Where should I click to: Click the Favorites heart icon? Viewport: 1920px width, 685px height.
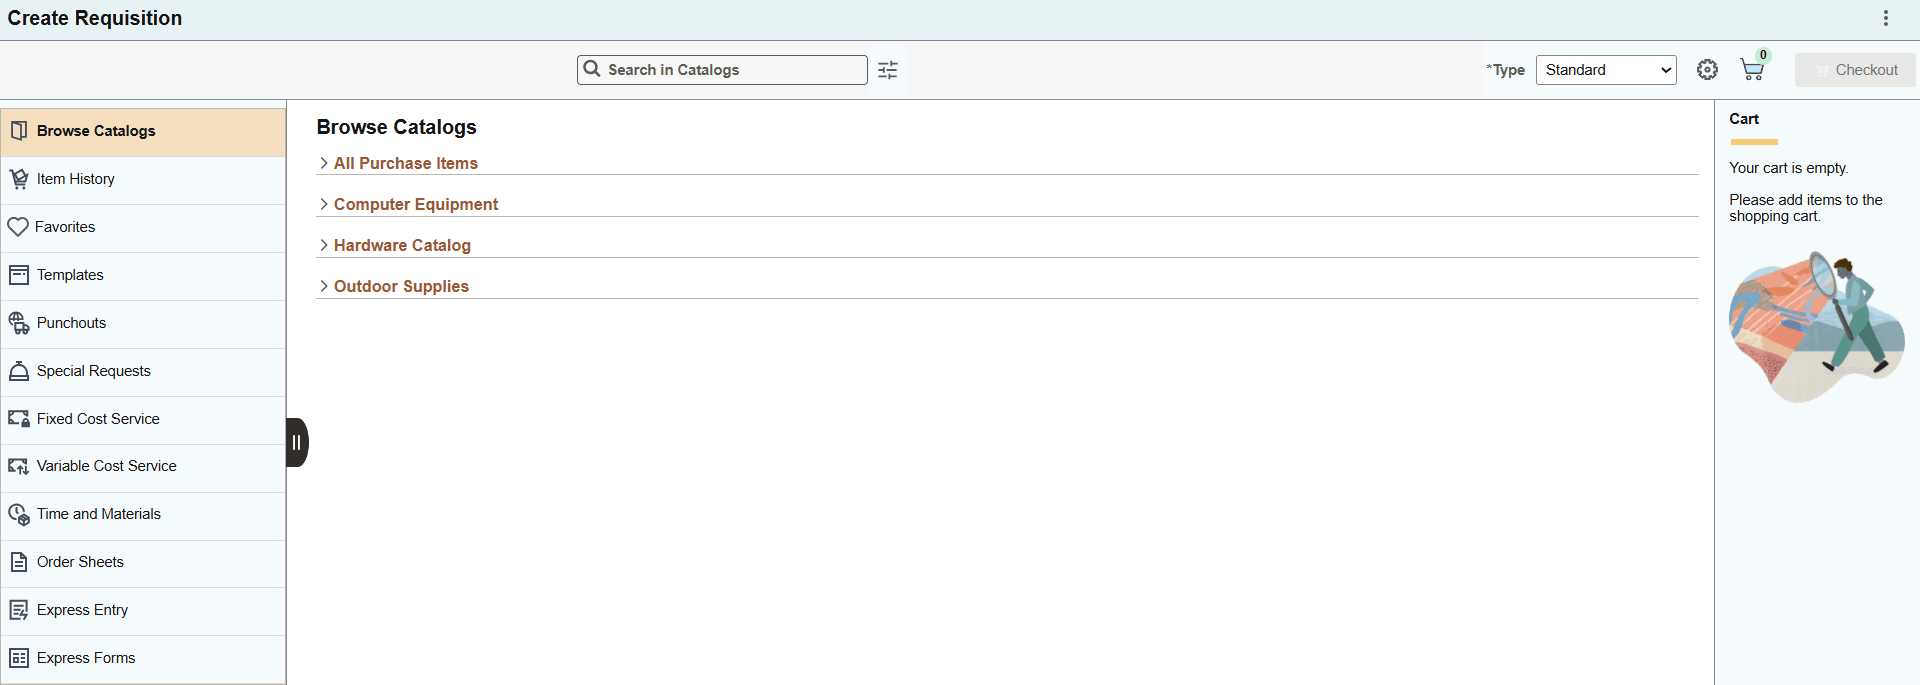coord(18,227)
